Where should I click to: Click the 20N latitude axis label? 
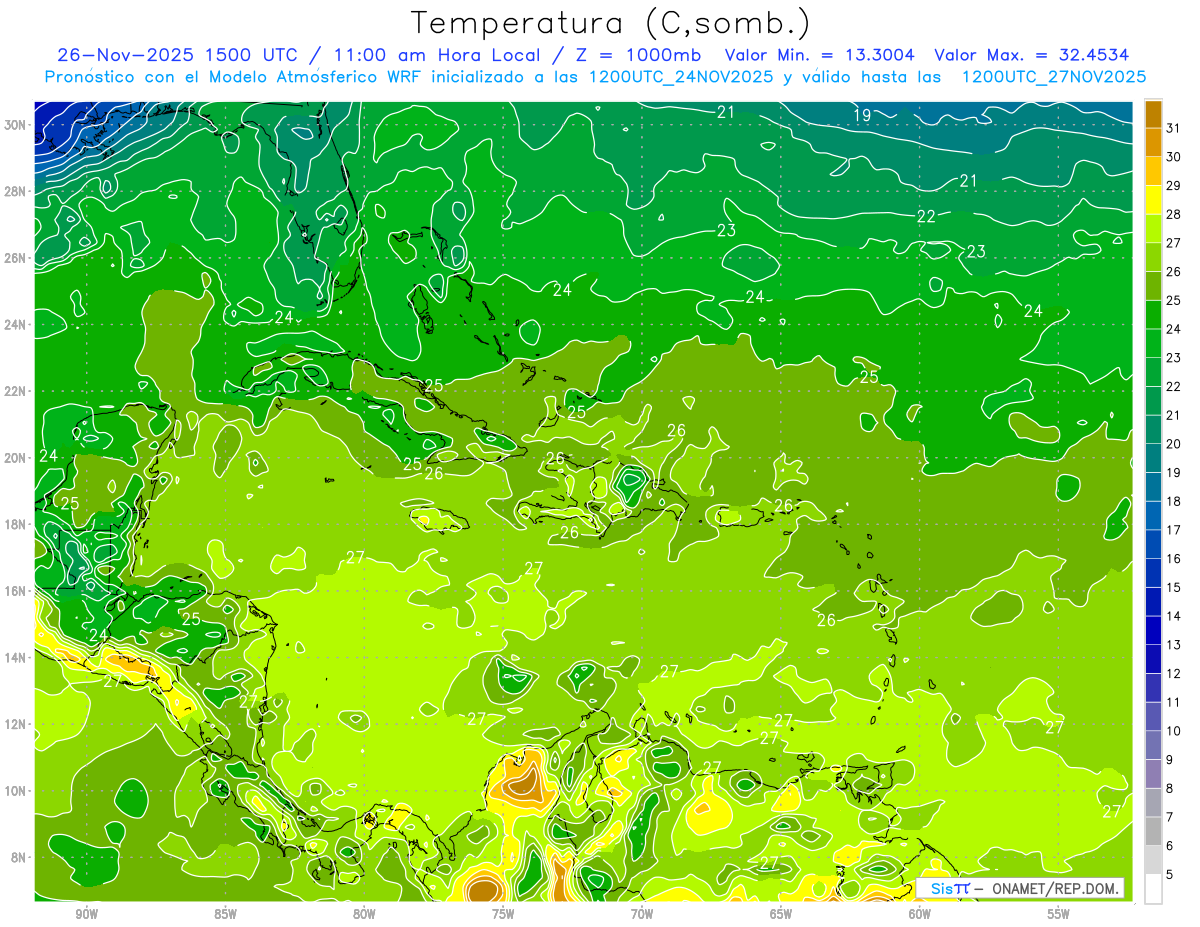pos(16,458)
